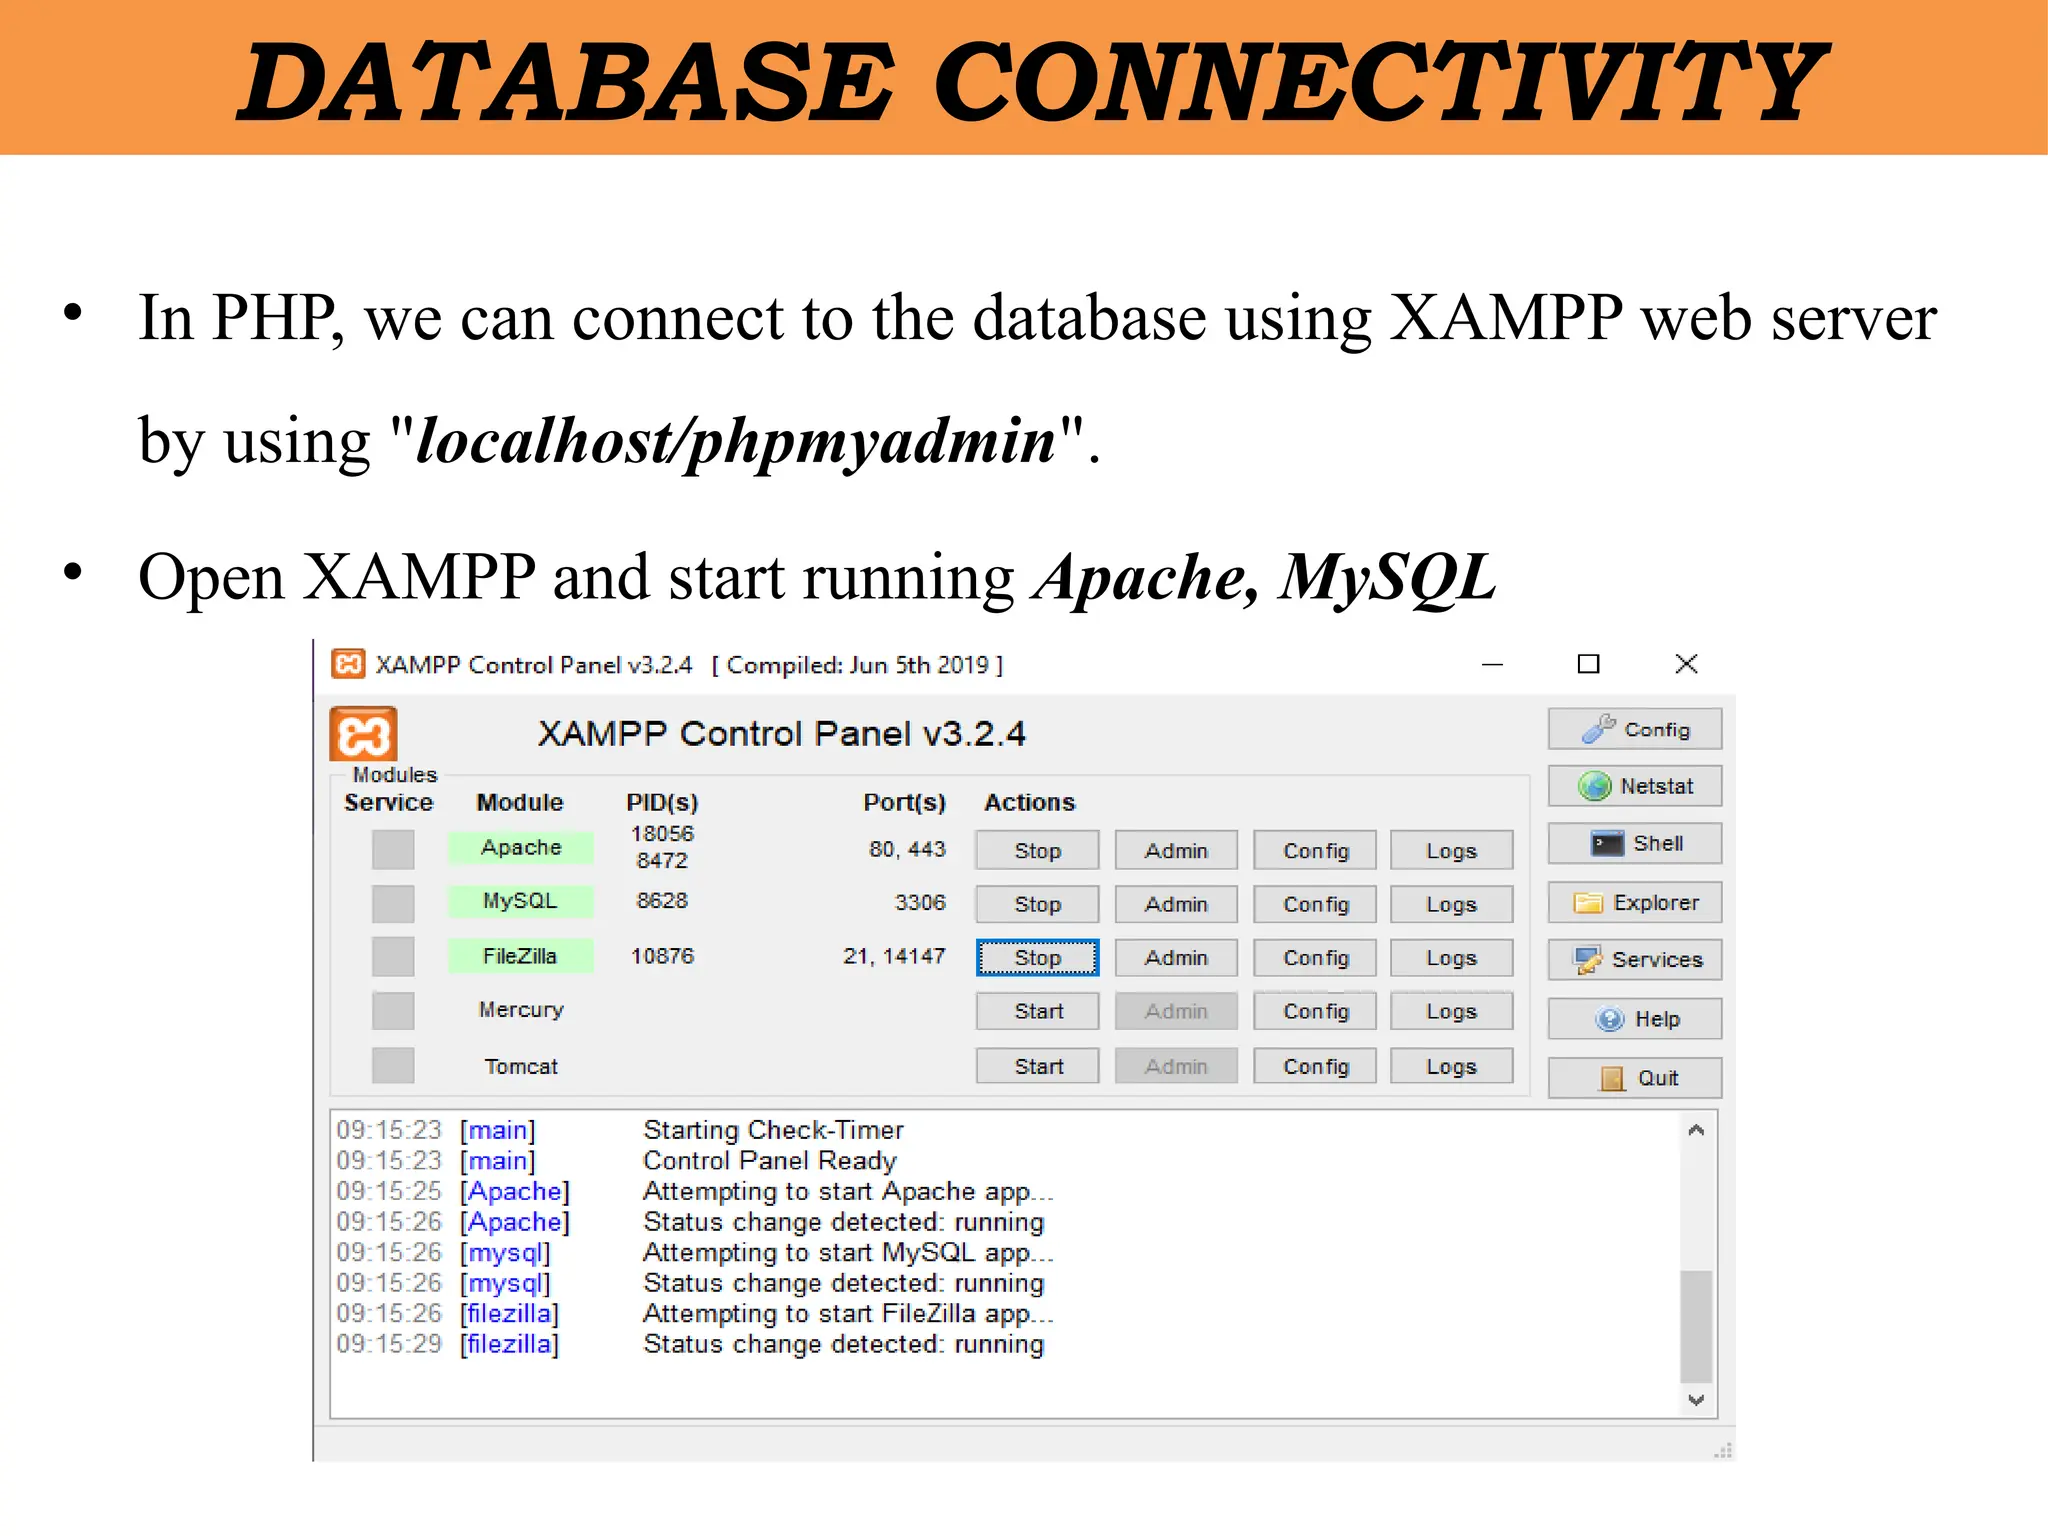Open FileZilla Config options

[x=1315, y=957]
